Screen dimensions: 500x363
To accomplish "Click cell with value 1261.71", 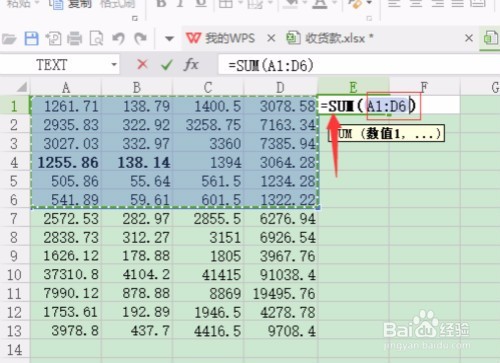I will click(x=66, y=106).
